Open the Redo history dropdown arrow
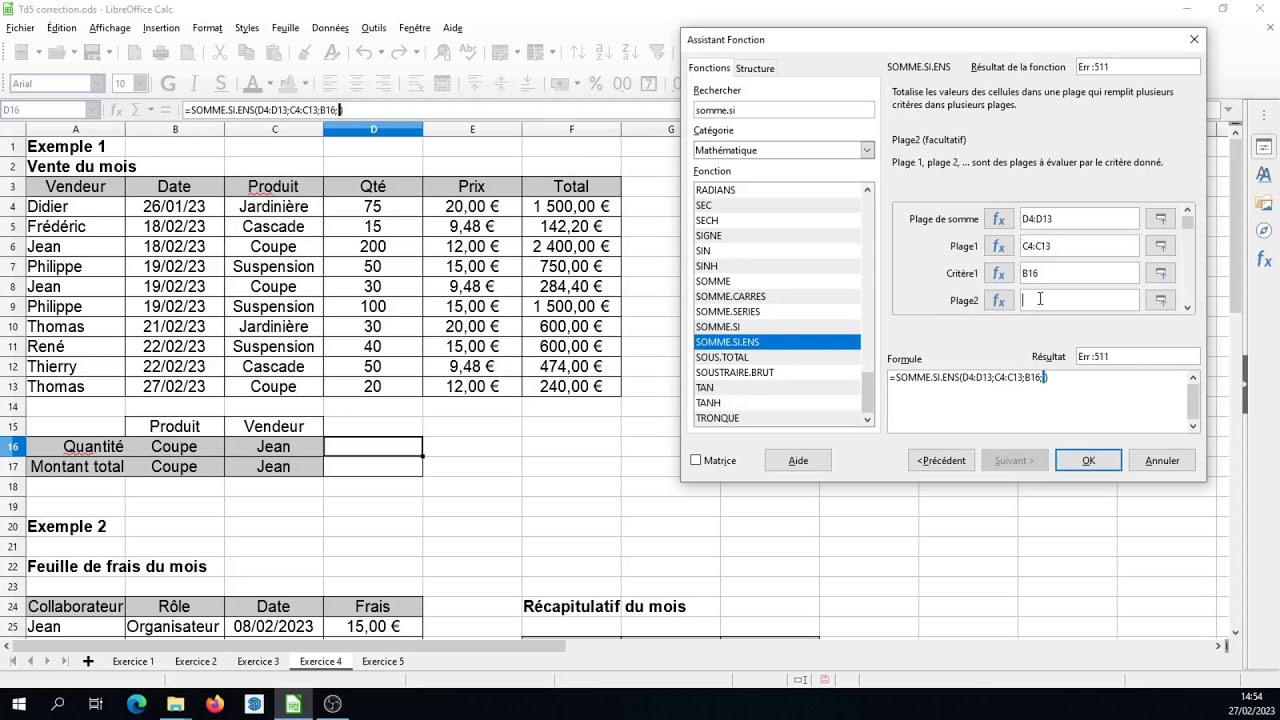 coord(418,52)
